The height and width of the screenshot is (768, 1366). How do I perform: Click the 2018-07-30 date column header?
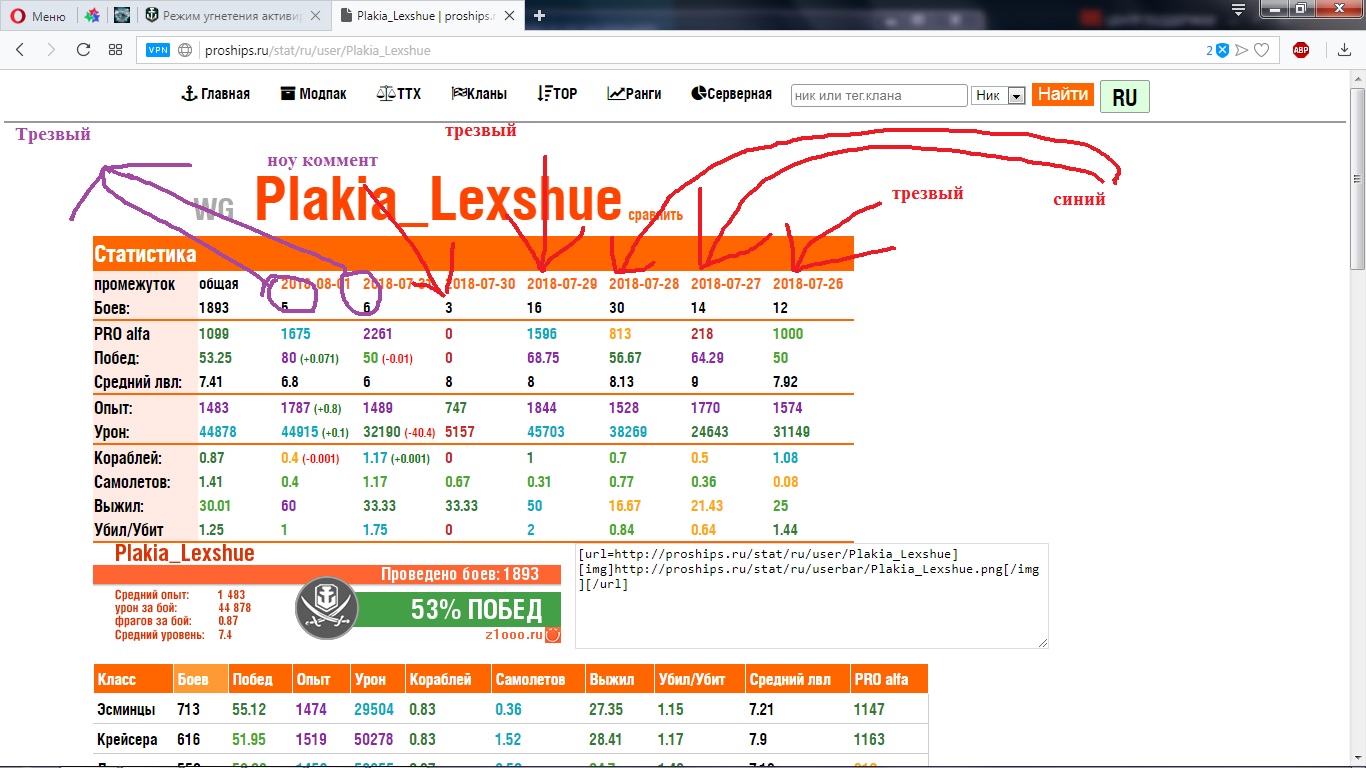tap(481, 284)
